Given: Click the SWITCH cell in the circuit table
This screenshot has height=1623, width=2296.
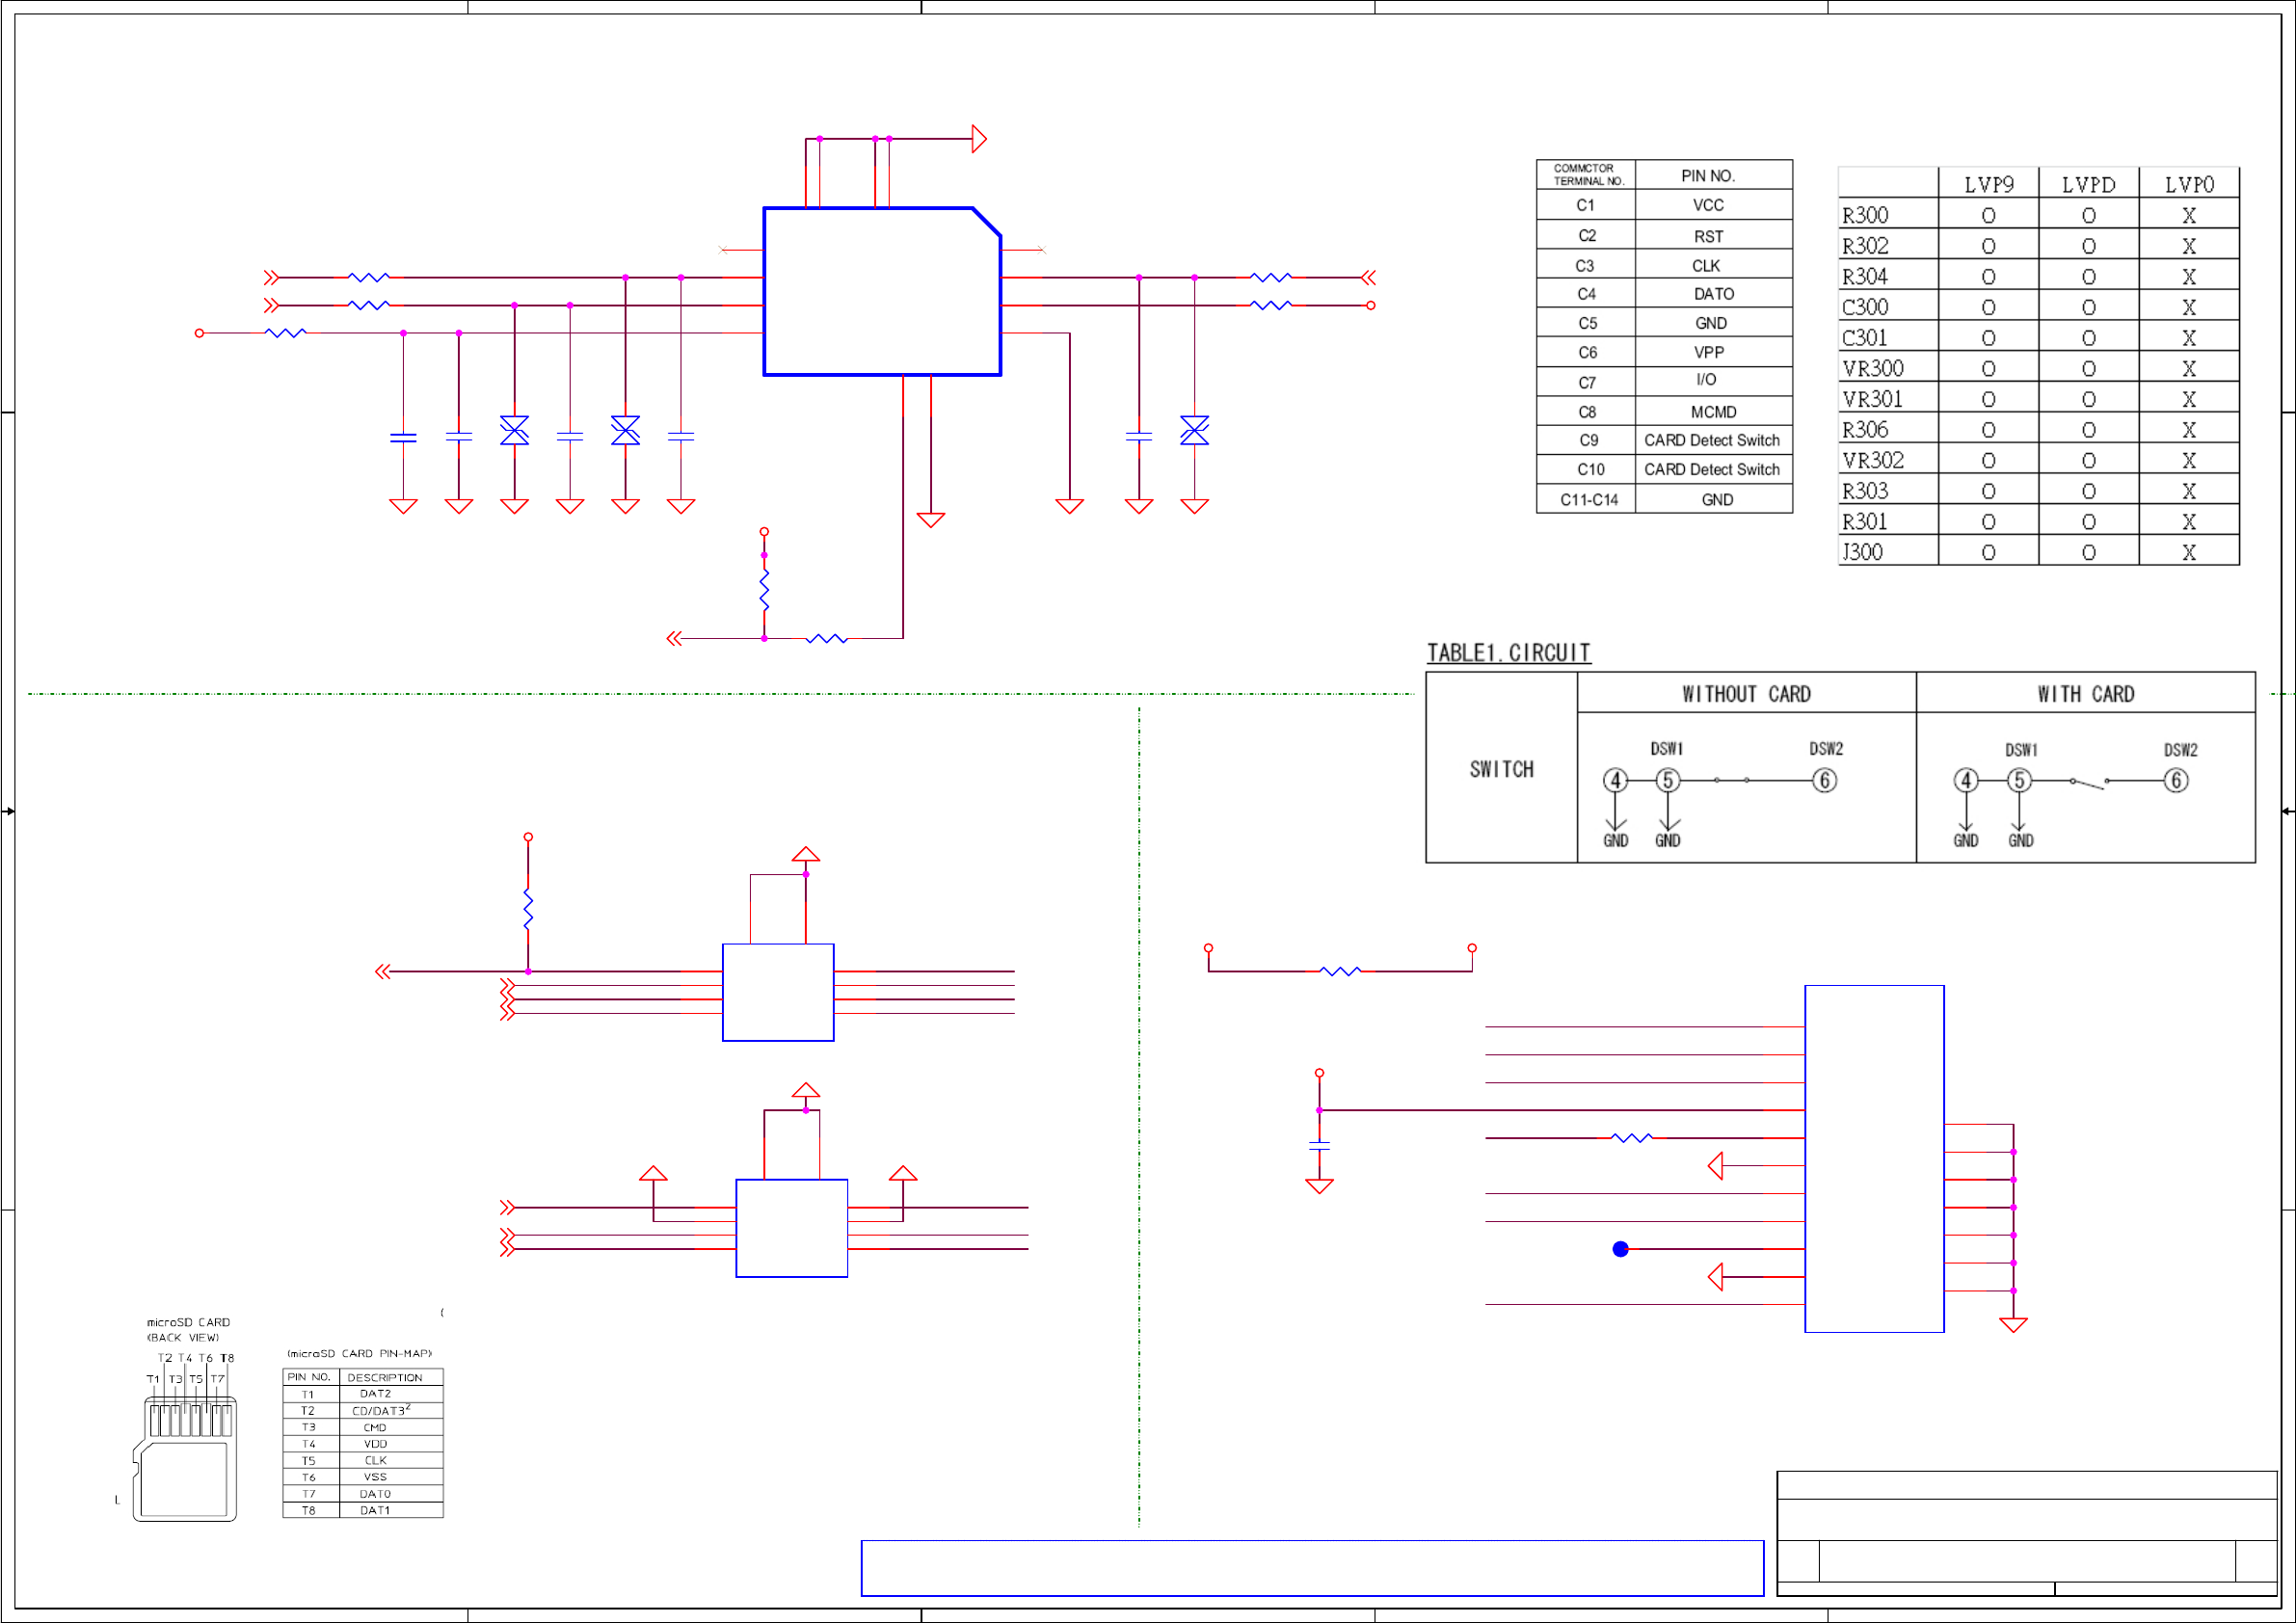Looking at the screenshot, I should pyautogui.click(x=1500, y=769).
